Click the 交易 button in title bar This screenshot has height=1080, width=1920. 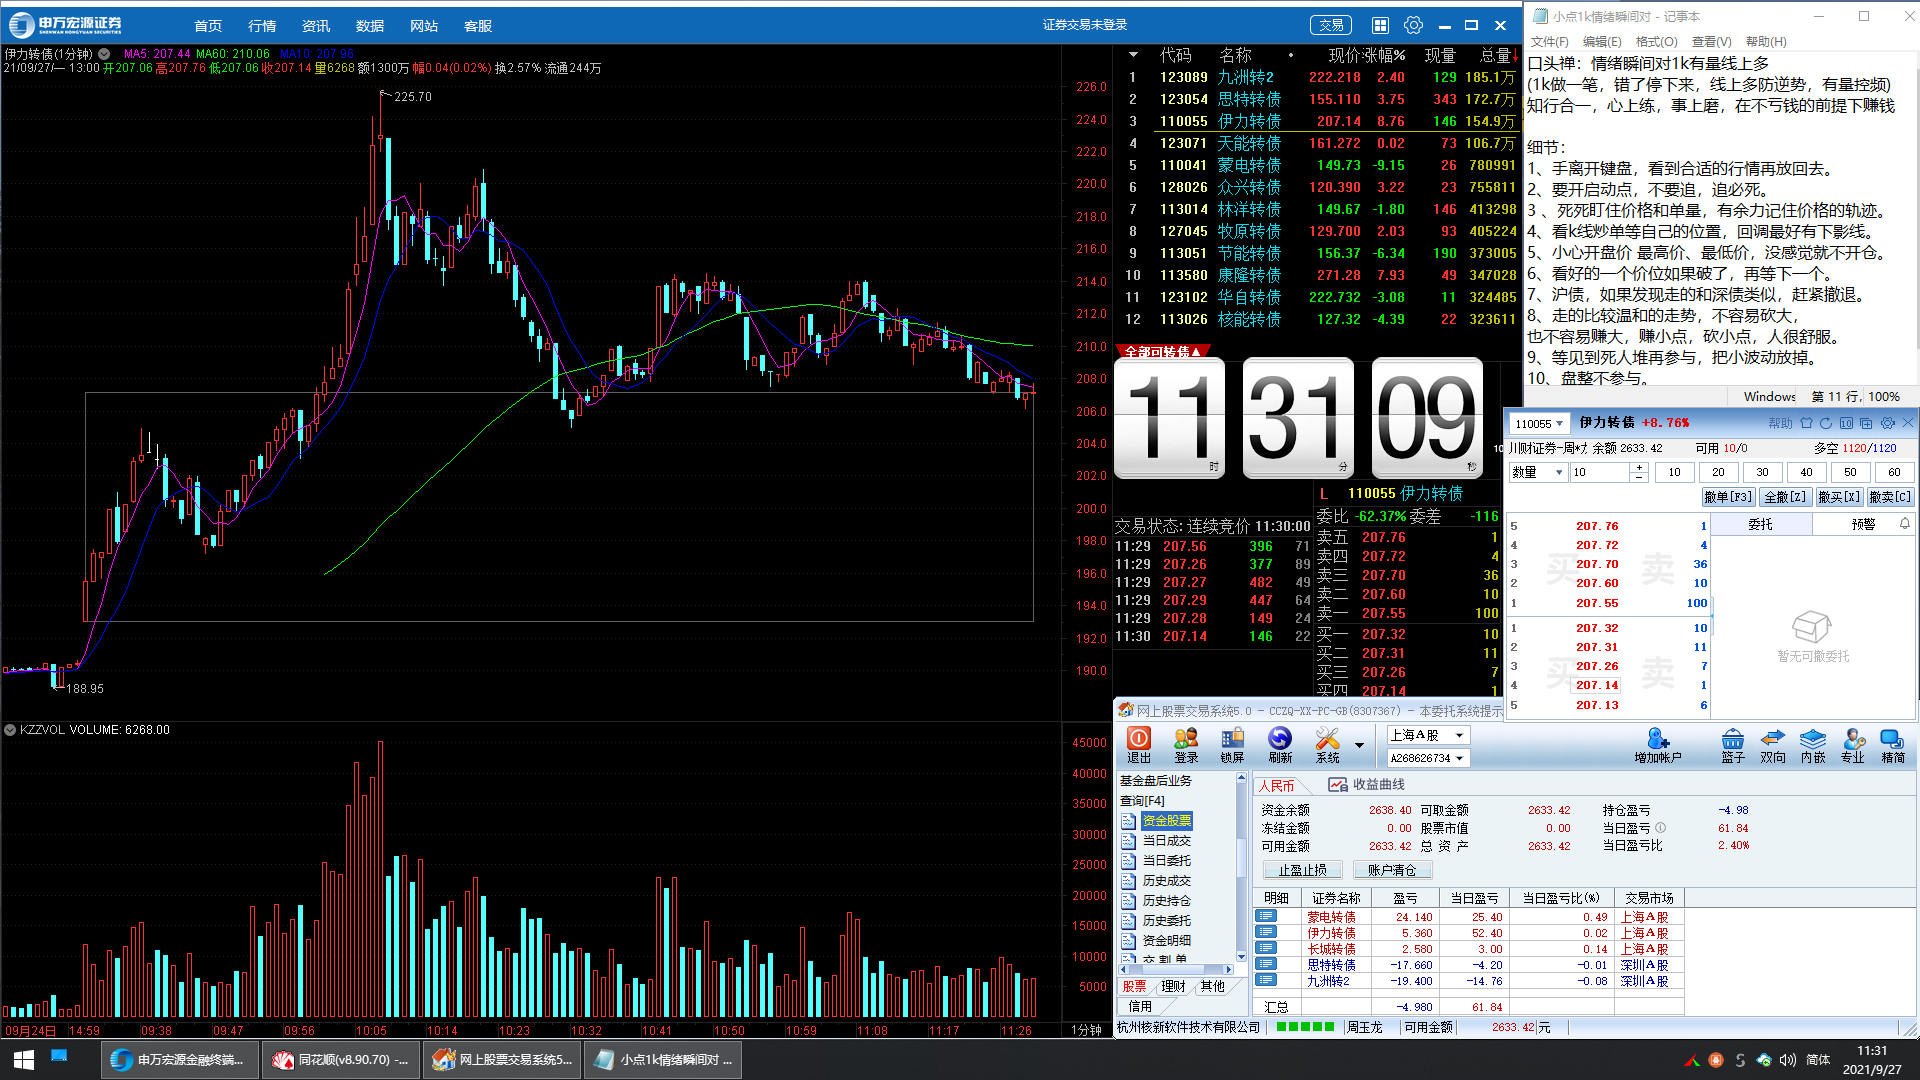[1331, 25]
